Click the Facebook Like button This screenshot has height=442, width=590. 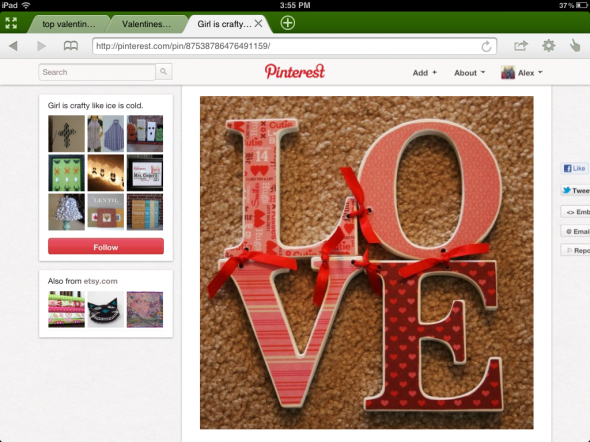[x=574, y=168]
